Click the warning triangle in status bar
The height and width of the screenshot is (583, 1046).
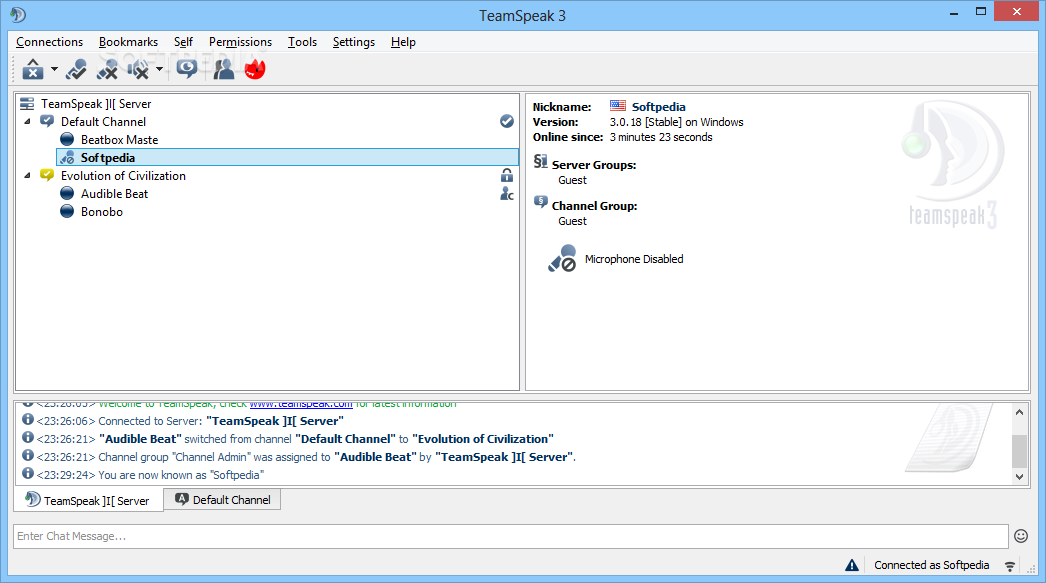click(852, 565)
